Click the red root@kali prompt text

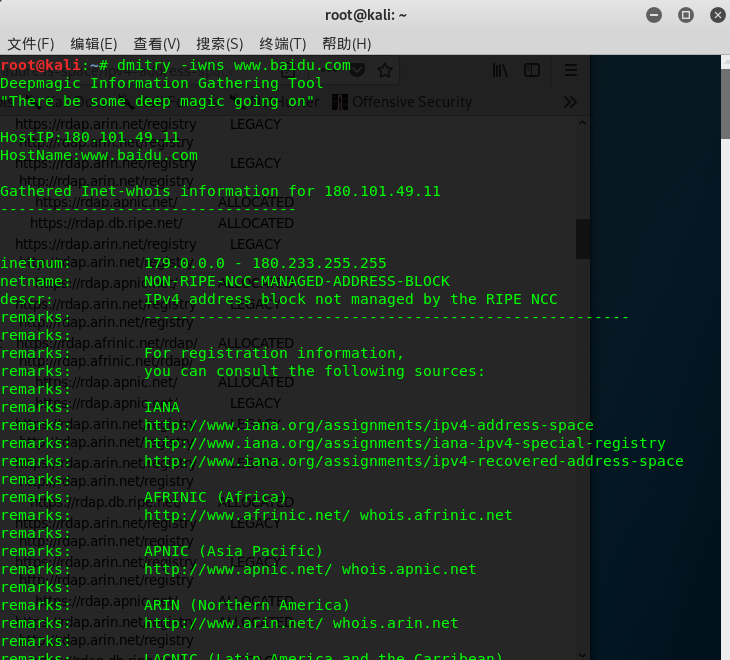(x=41, y=65)
